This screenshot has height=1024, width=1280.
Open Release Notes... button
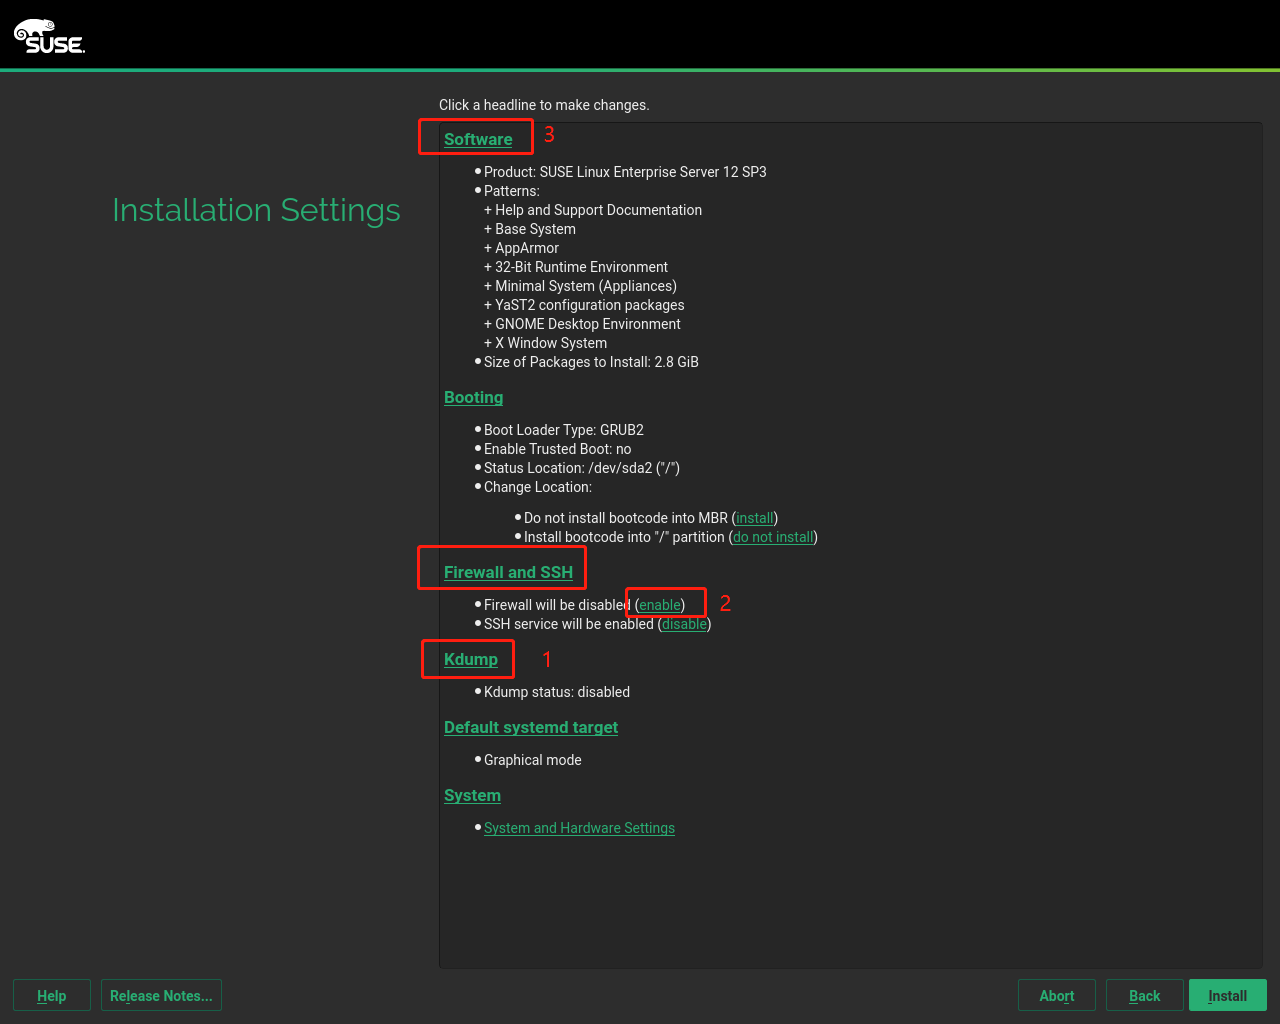click(161, 995)
